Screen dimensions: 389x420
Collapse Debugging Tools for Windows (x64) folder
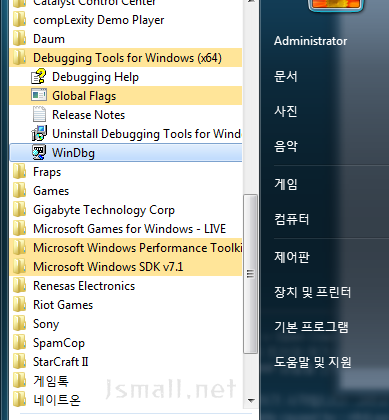coord(126,58)
